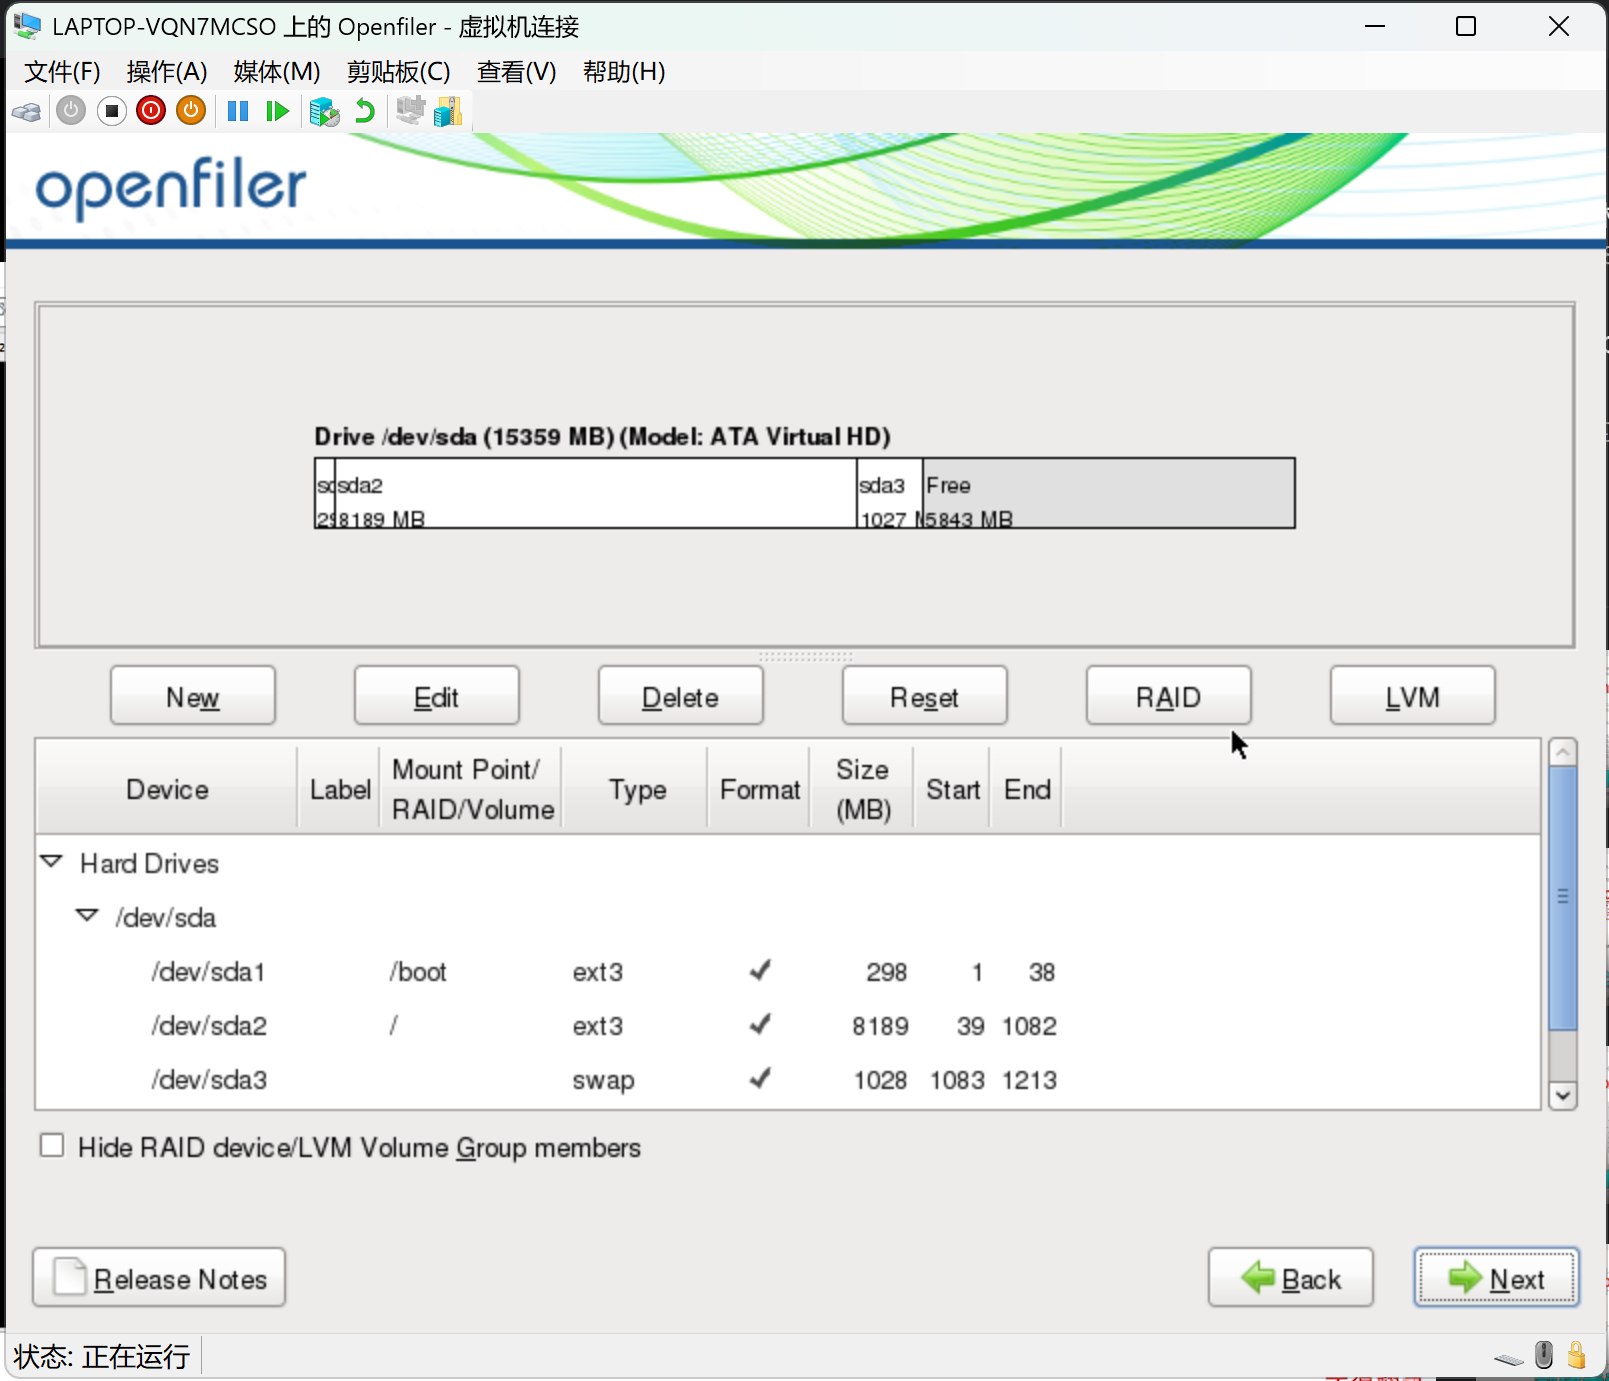Viewport: 1609px width, 1381px height.
Task: Select the /dev/sda3 partition row
Action: 788,1080
